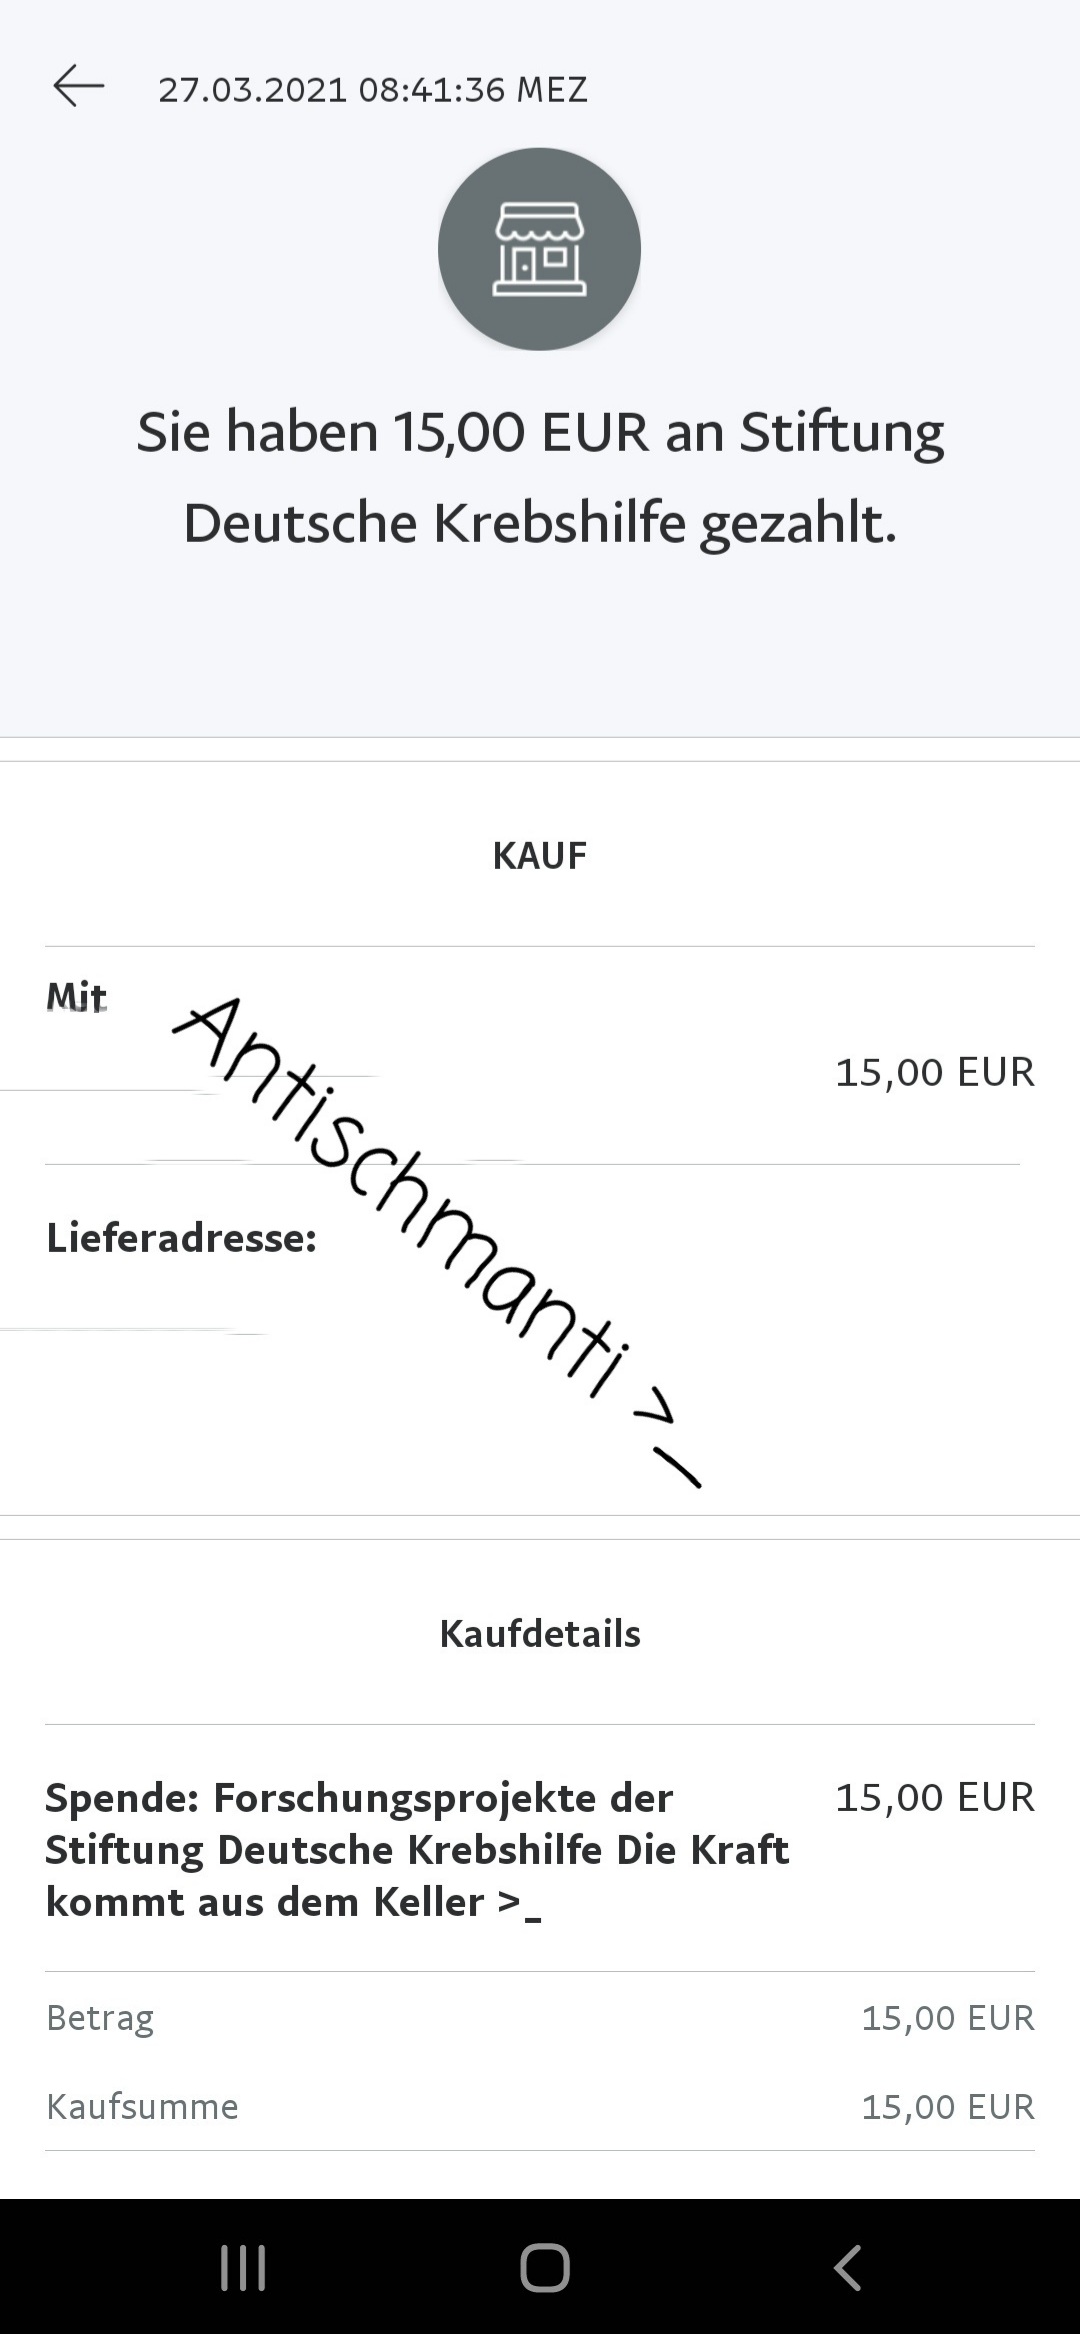Tap the Kaufsumme value 15,00 EUR
Screen dimensions: 1080x2334
click(947, 2107)
